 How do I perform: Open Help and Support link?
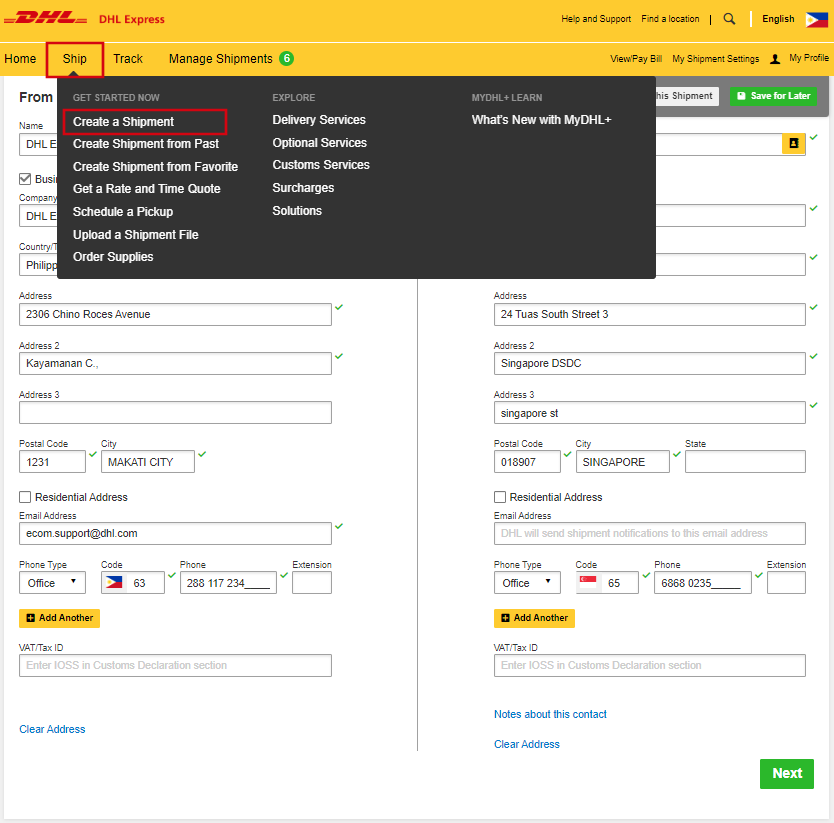coord(596,19)
